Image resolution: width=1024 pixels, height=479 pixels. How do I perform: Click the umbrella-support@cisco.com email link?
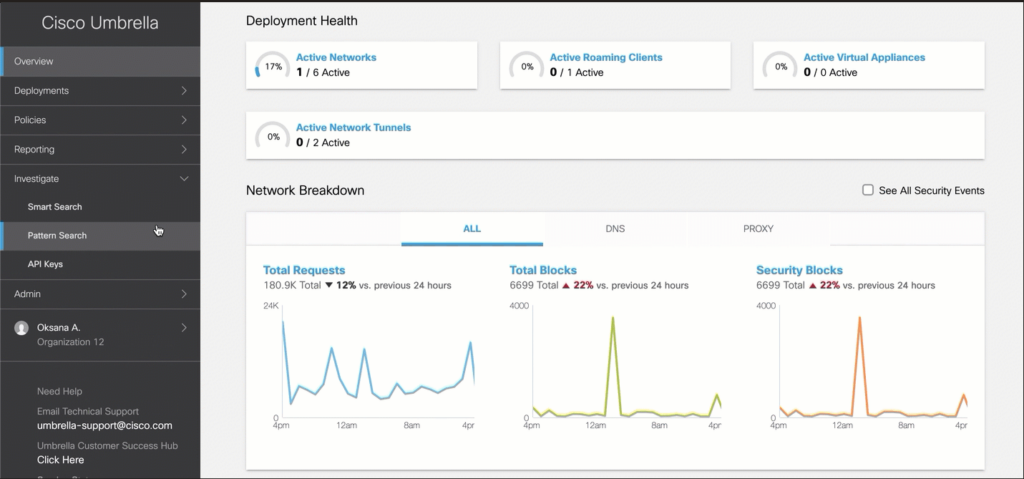coord(105,425)
